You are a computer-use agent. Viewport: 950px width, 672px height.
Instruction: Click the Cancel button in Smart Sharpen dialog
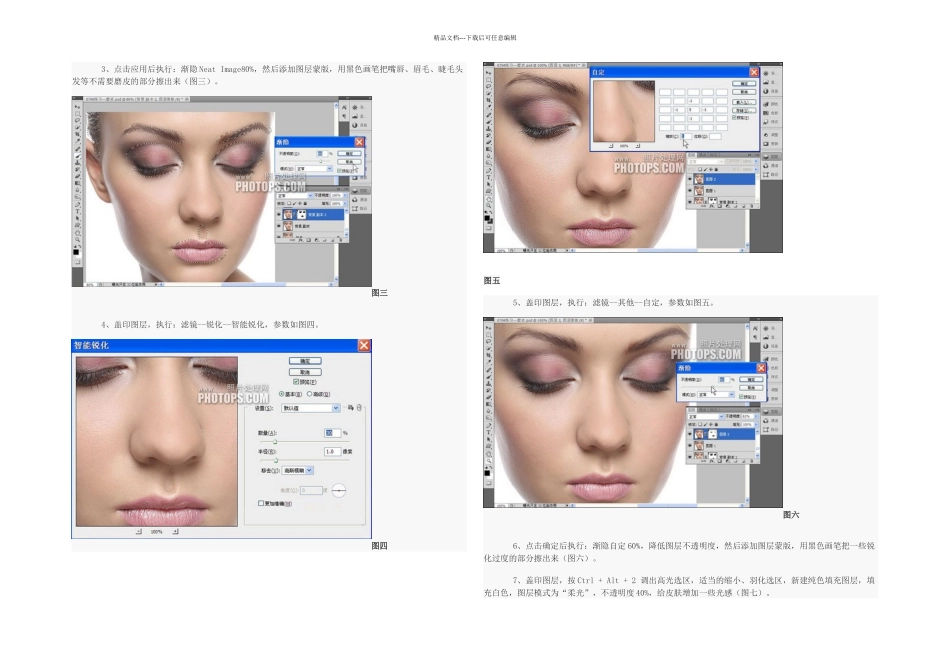click(x=304, y=371)
